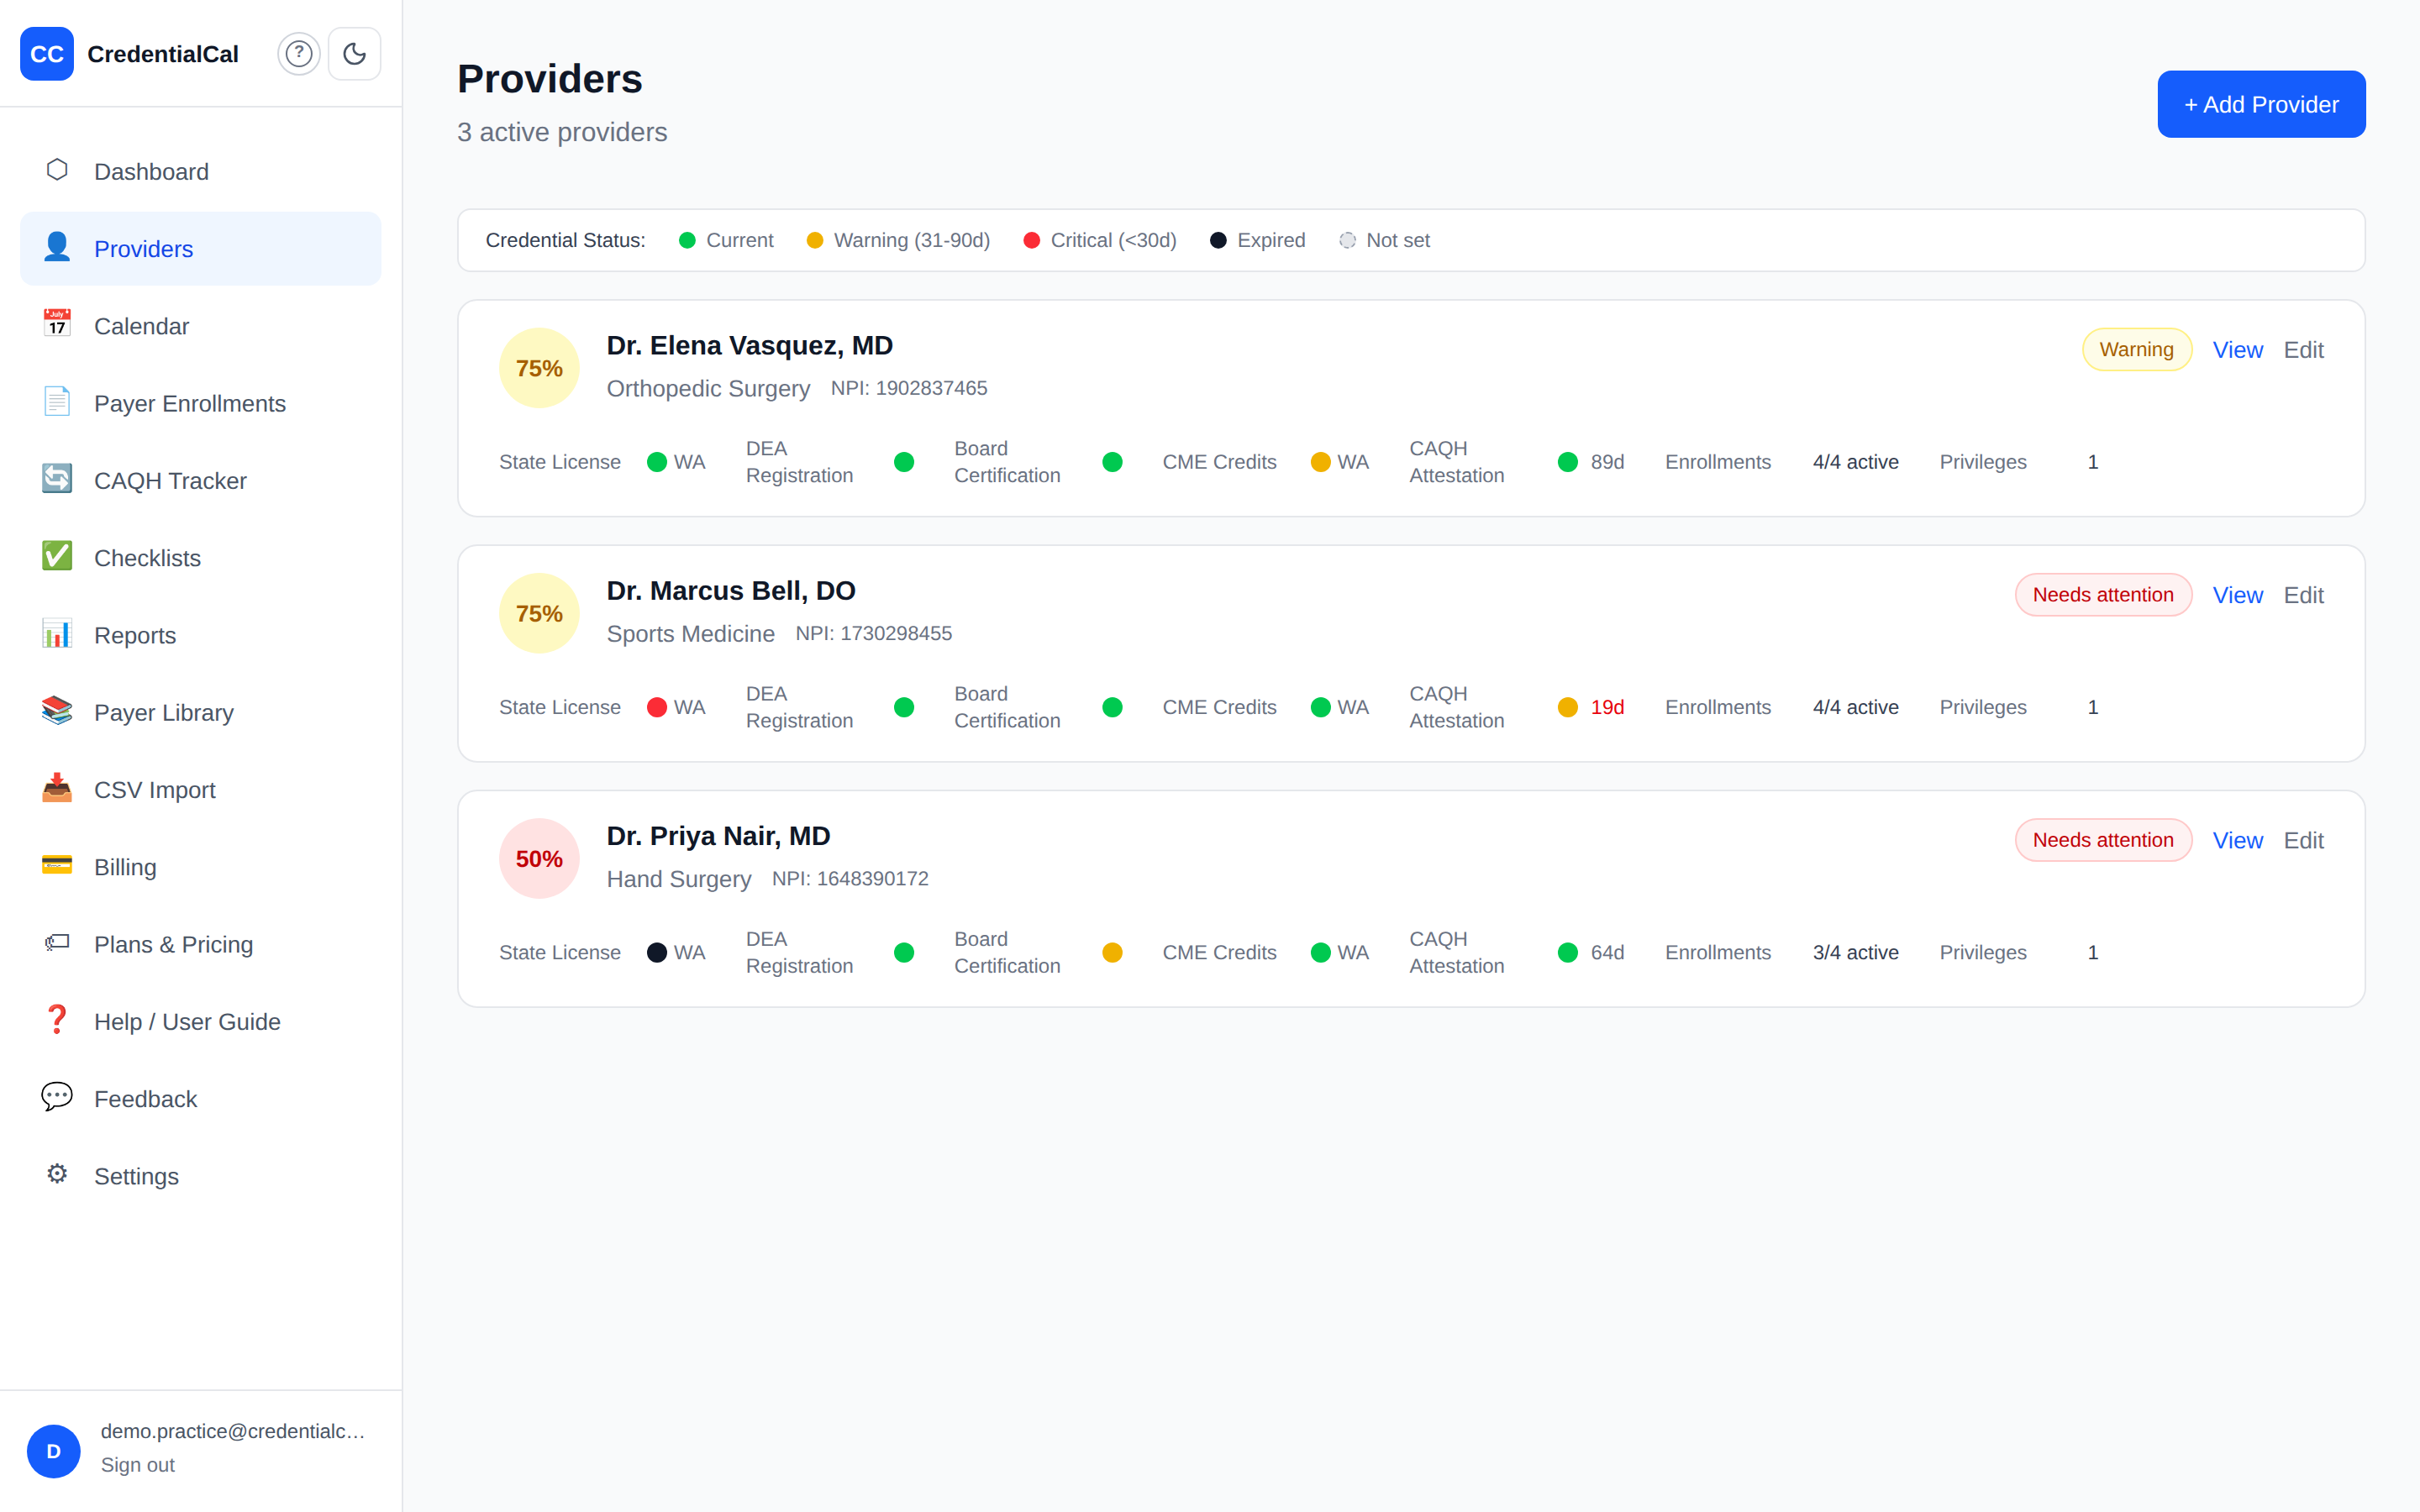The height and width of the screenshot is (1512, 2420).
Task: Open the Reports page
Action: 200,635
